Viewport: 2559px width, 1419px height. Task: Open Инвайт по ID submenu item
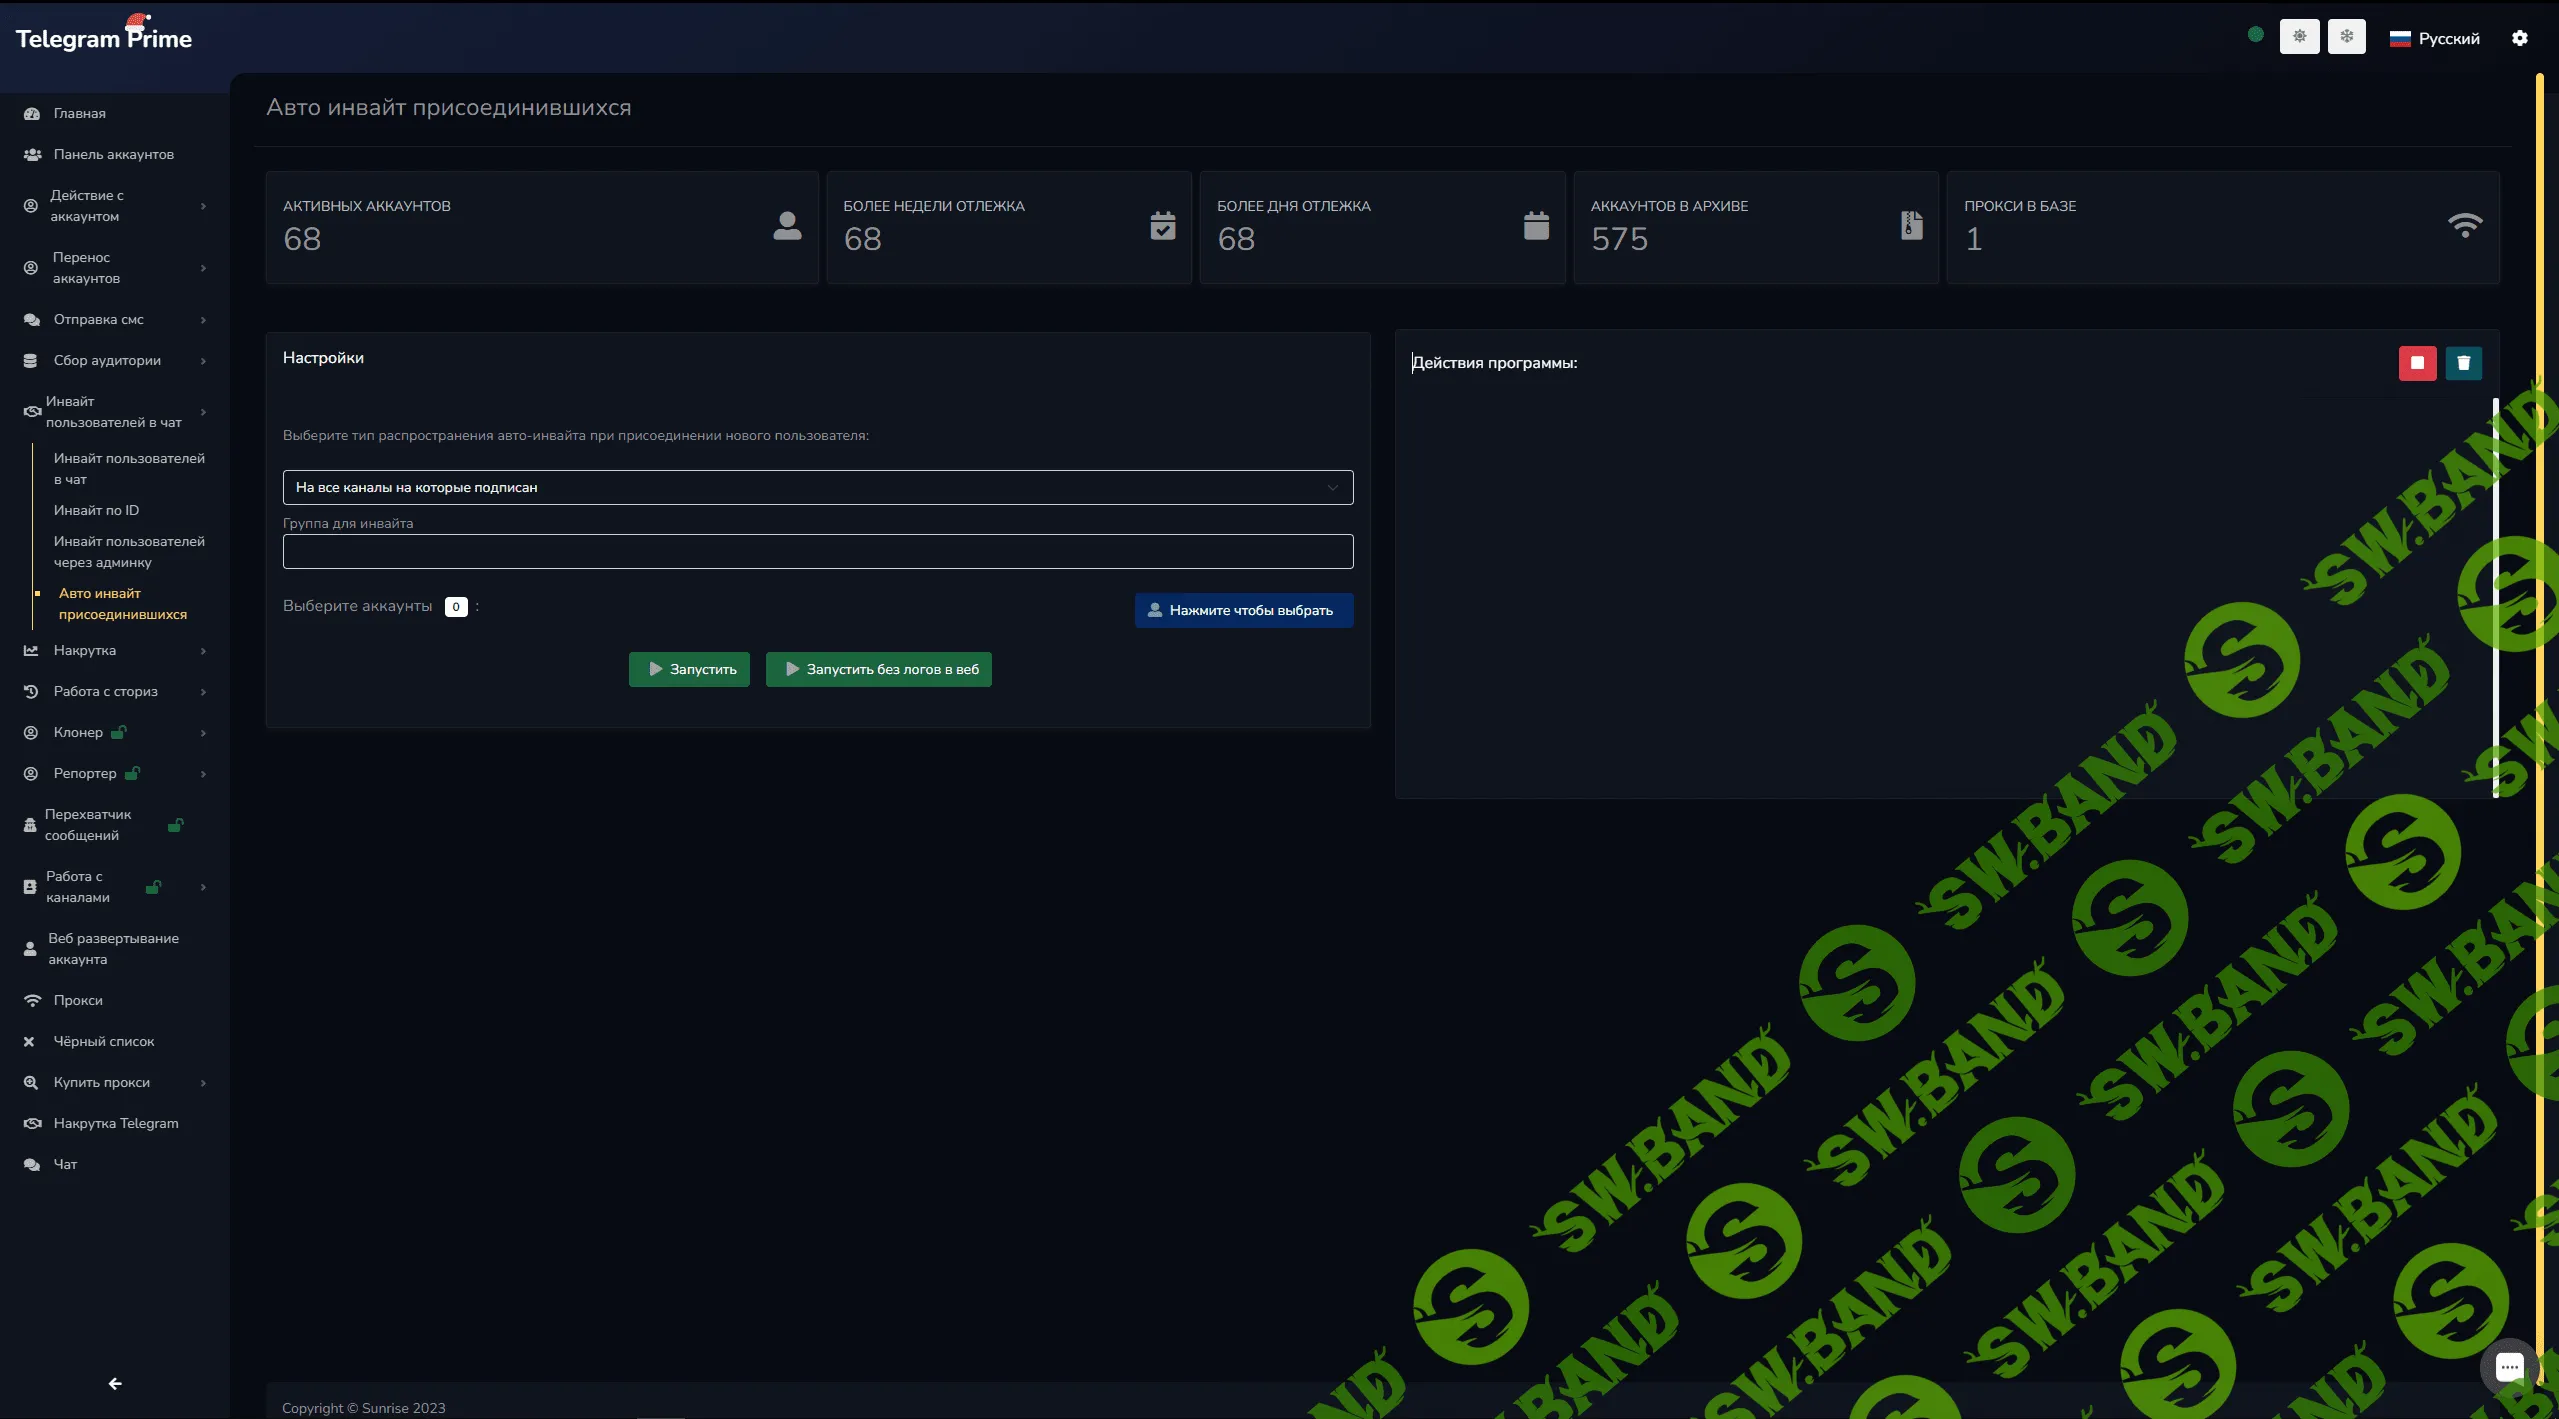coord(96,510)
